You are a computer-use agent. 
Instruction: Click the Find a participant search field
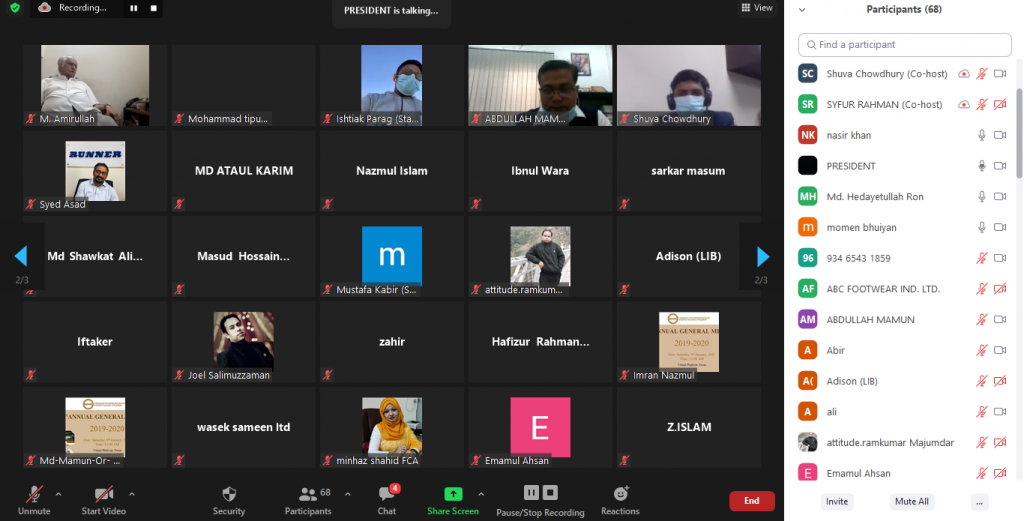904,45
